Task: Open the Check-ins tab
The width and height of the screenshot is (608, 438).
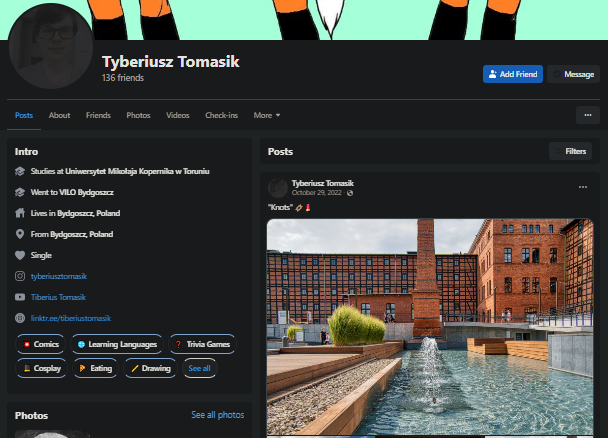Action: (x=221, y=115)
